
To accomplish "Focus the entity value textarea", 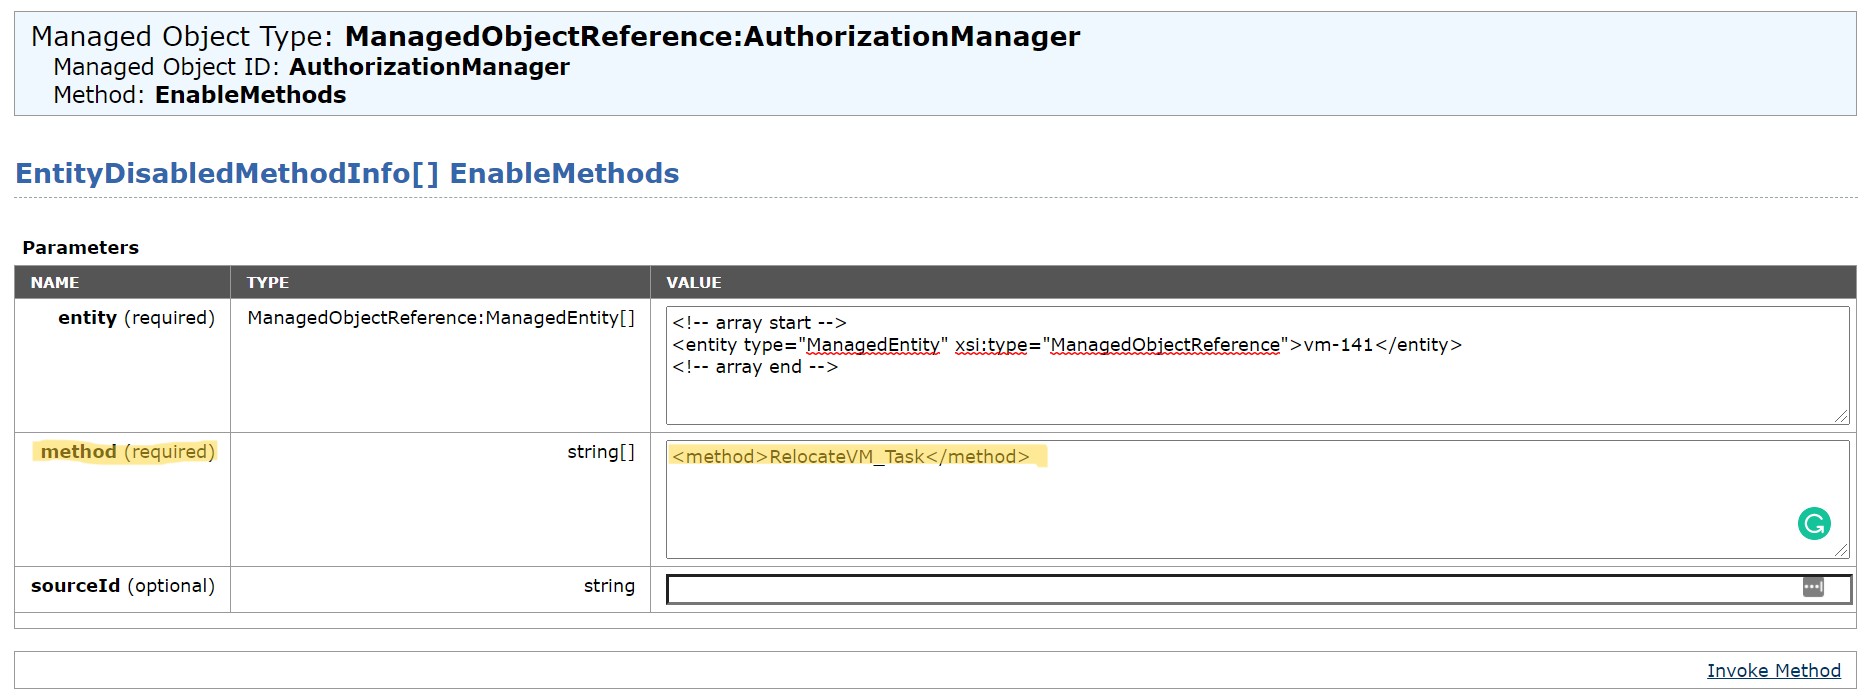I will pyautogui.click(x=1258, y=365).
